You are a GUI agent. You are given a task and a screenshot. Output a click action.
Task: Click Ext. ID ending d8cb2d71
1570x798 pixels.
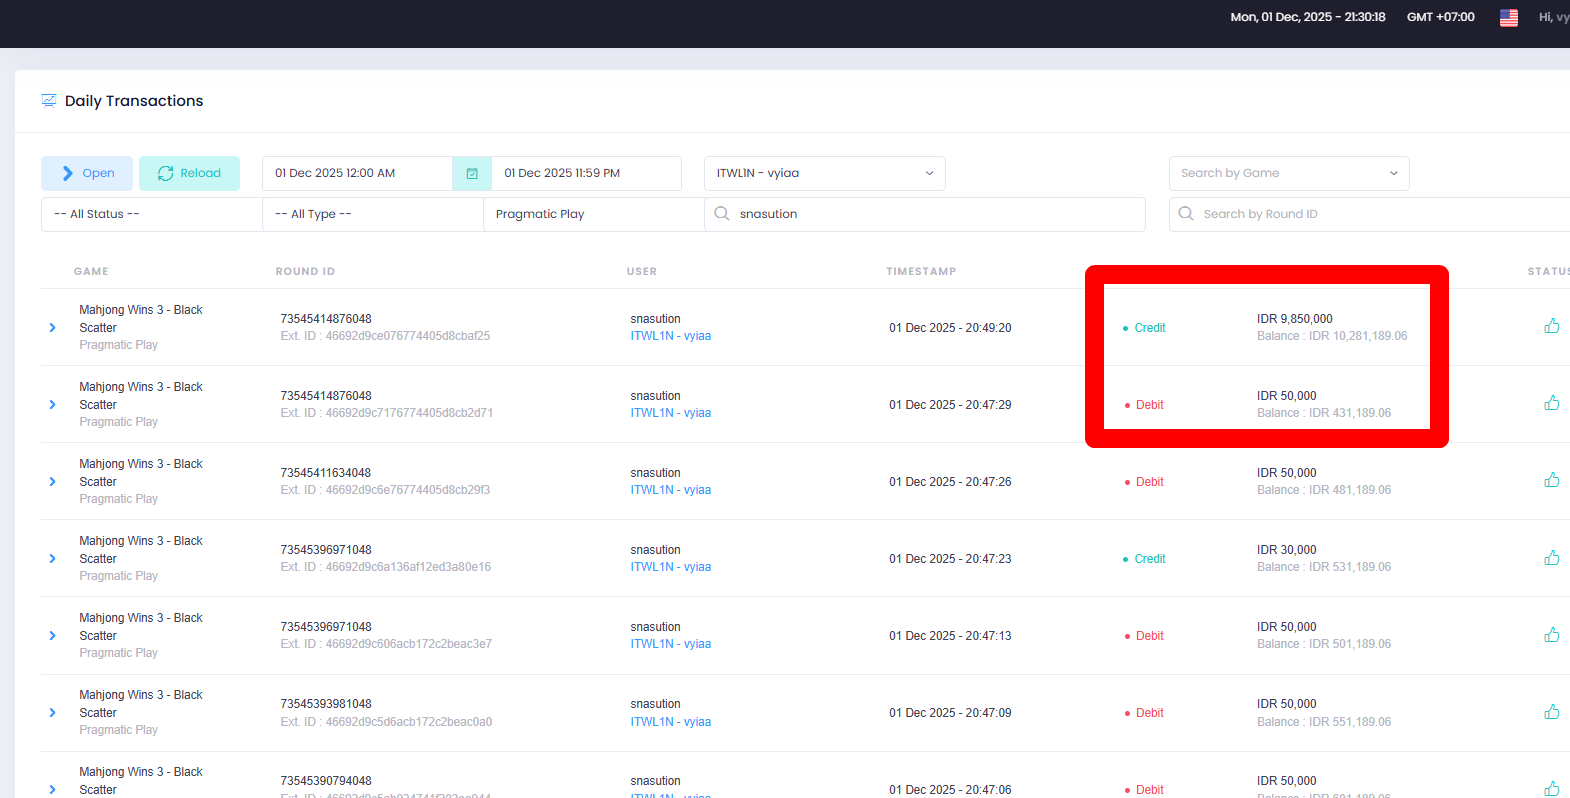click(386, 413)
